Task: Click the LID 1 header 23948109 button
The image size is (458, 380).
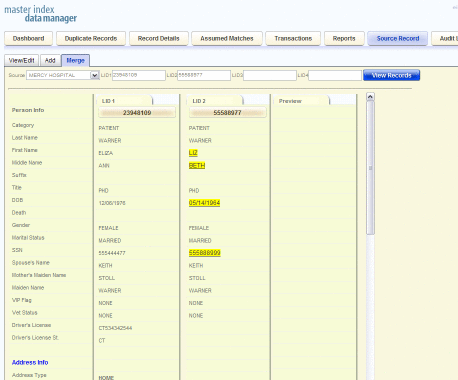Action: coord(137,113)
